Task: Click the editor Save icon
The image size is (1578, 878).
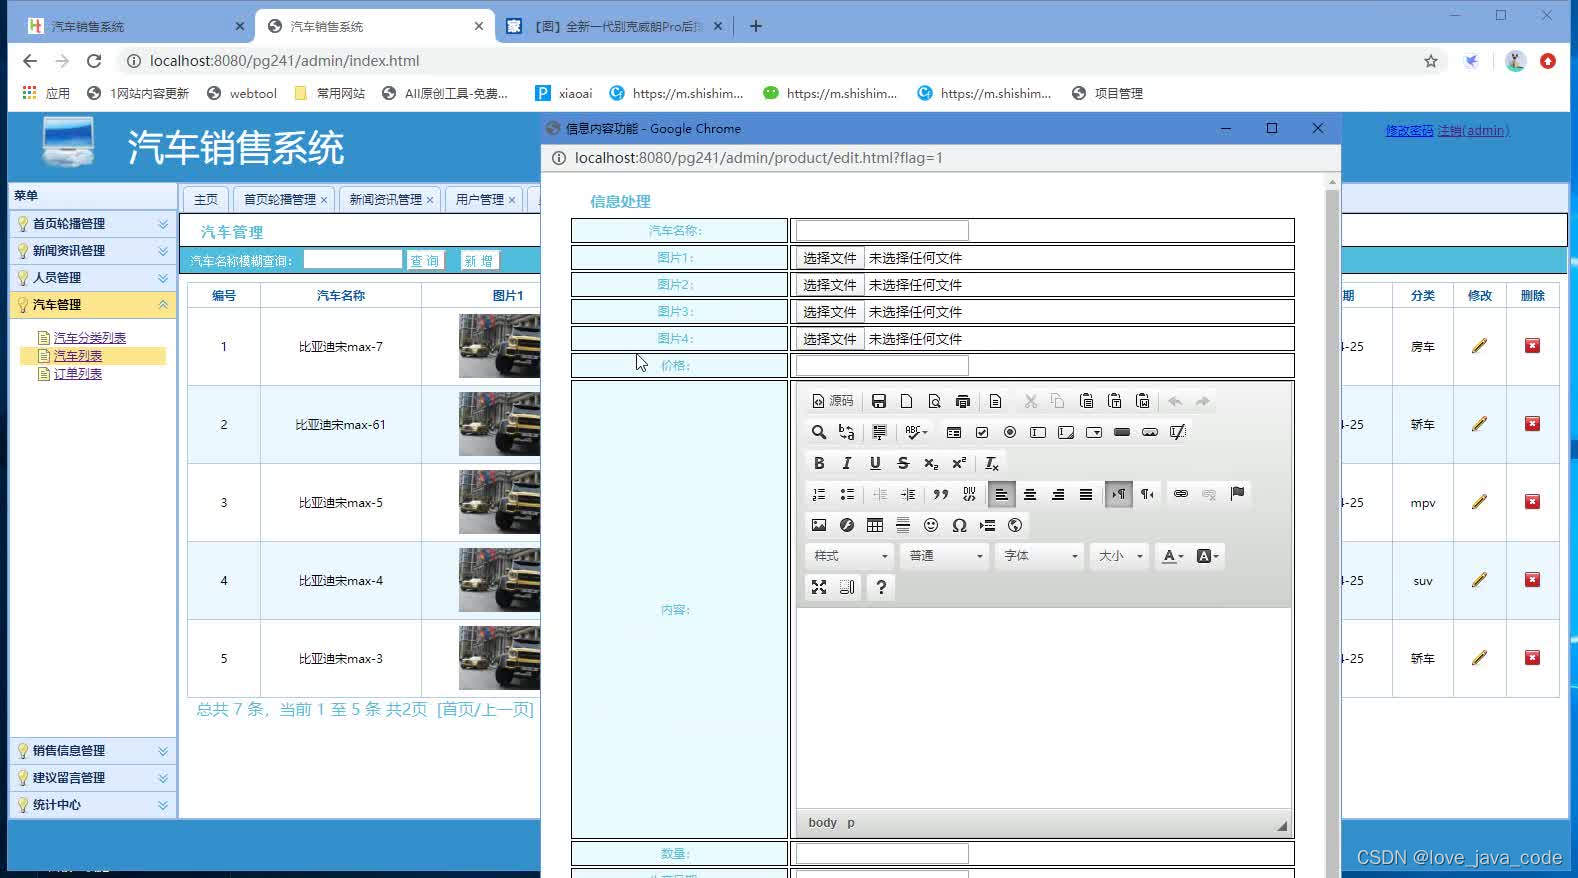Action: coord(879,401)
